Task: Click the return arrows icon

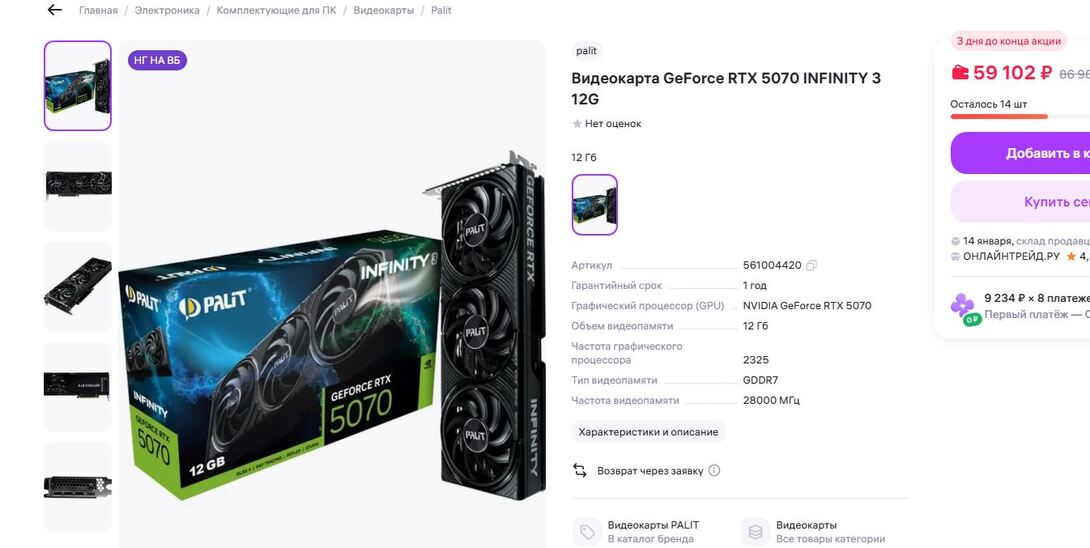Action: click(x=580, y=470)
